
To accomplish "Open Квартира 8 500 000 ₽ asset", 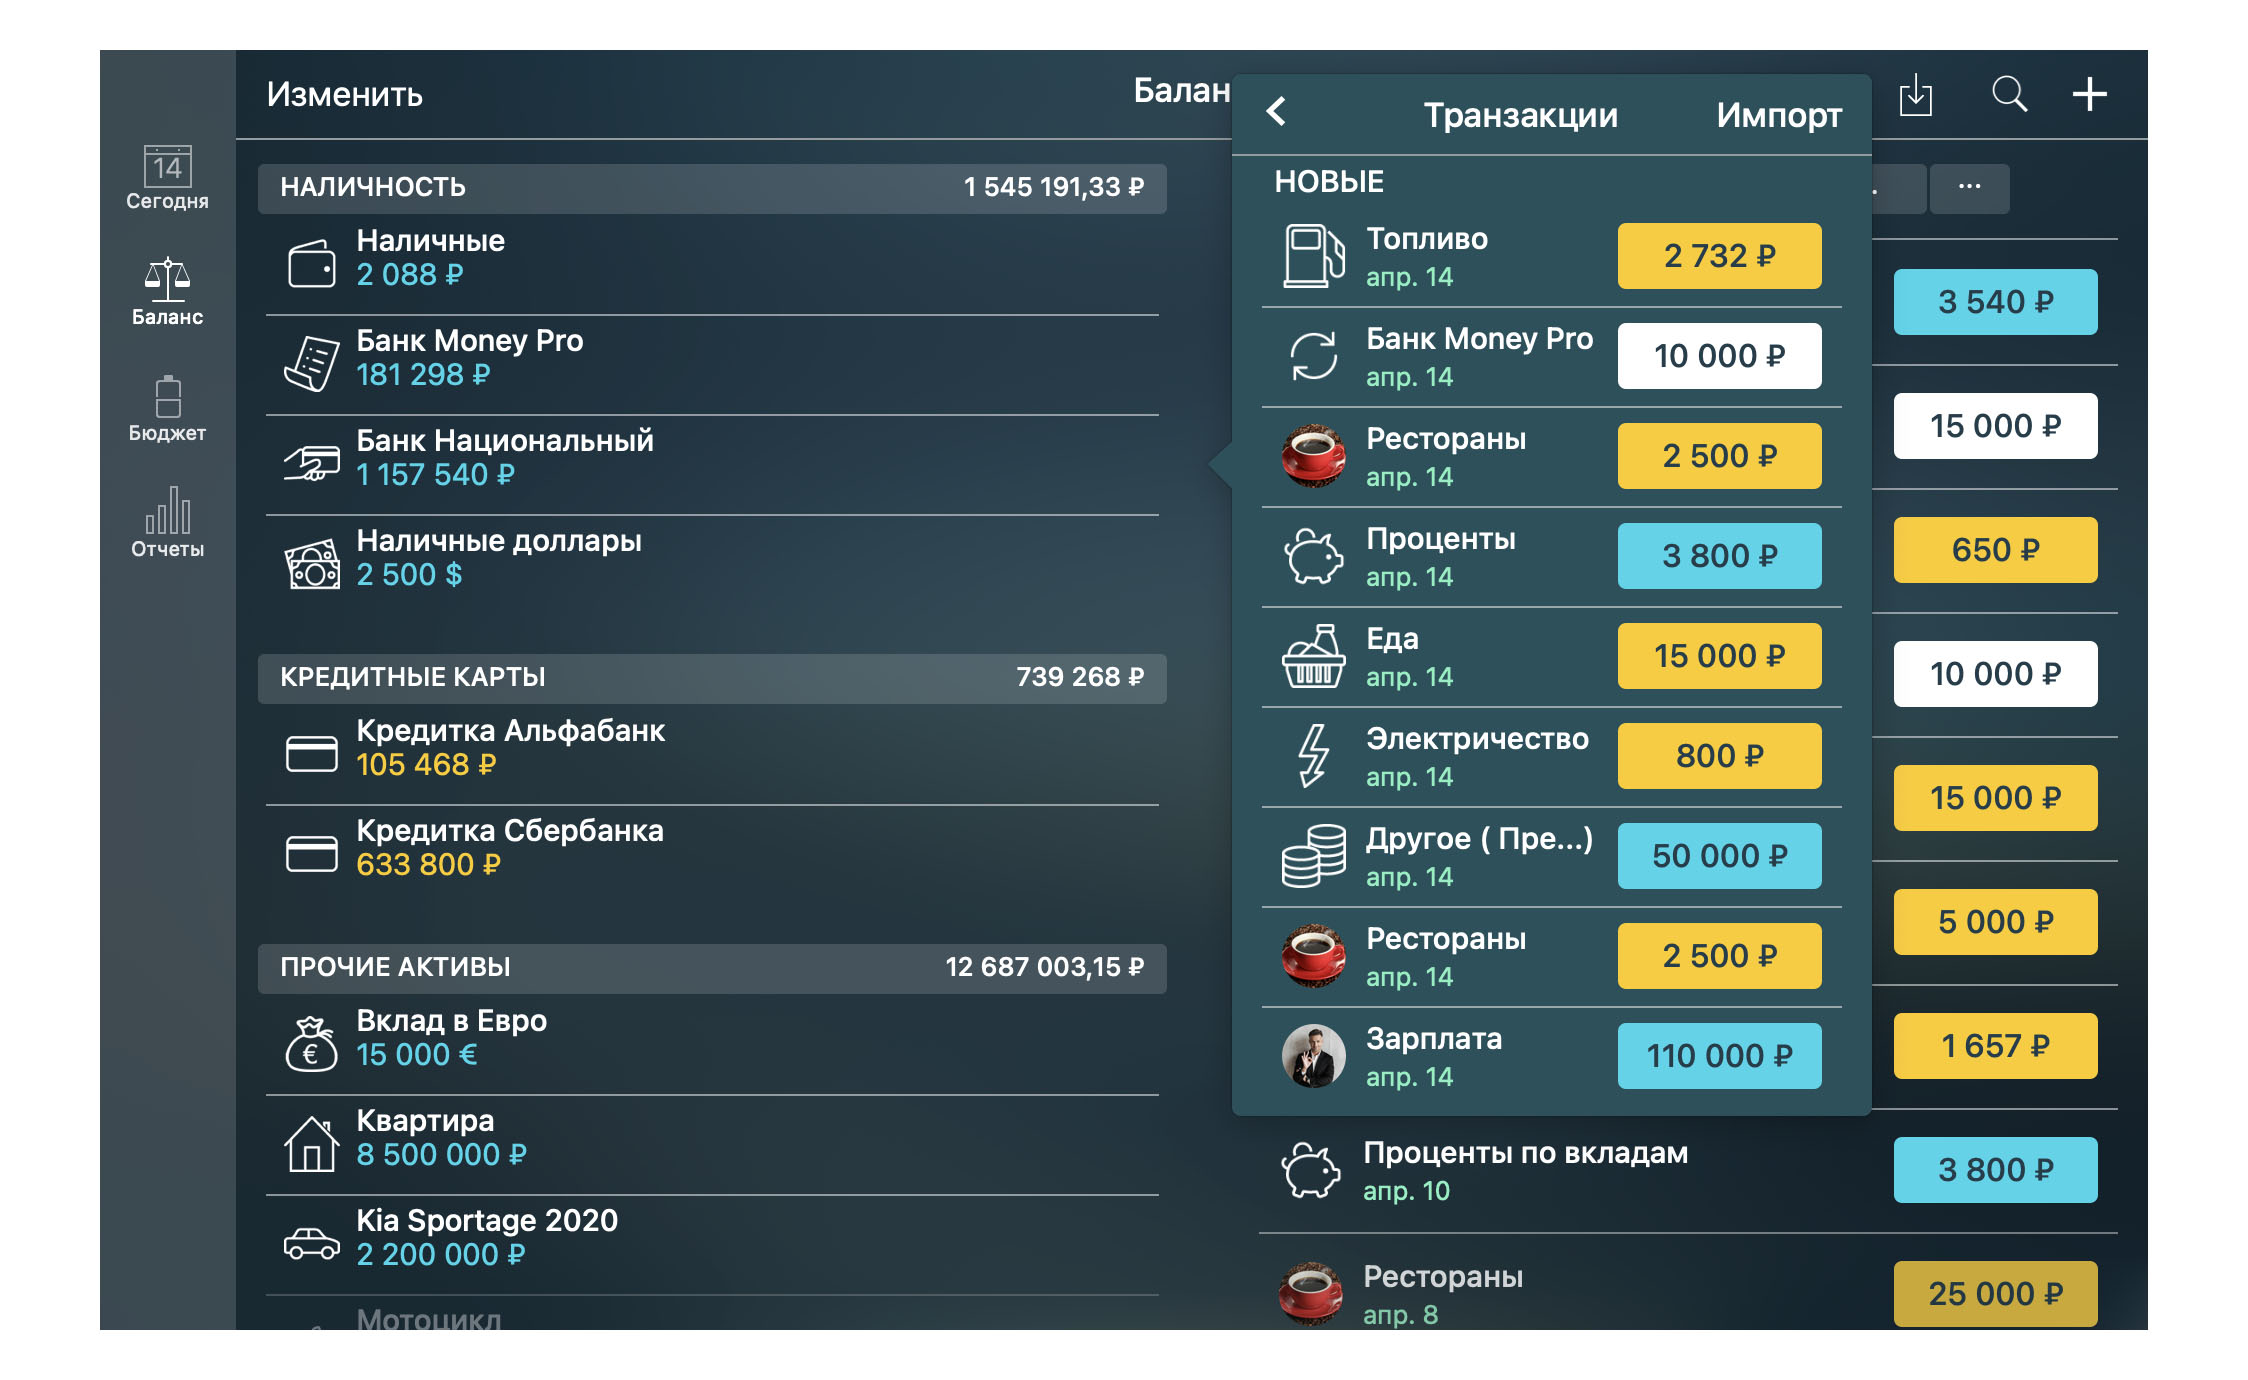I will (712, 1144).
